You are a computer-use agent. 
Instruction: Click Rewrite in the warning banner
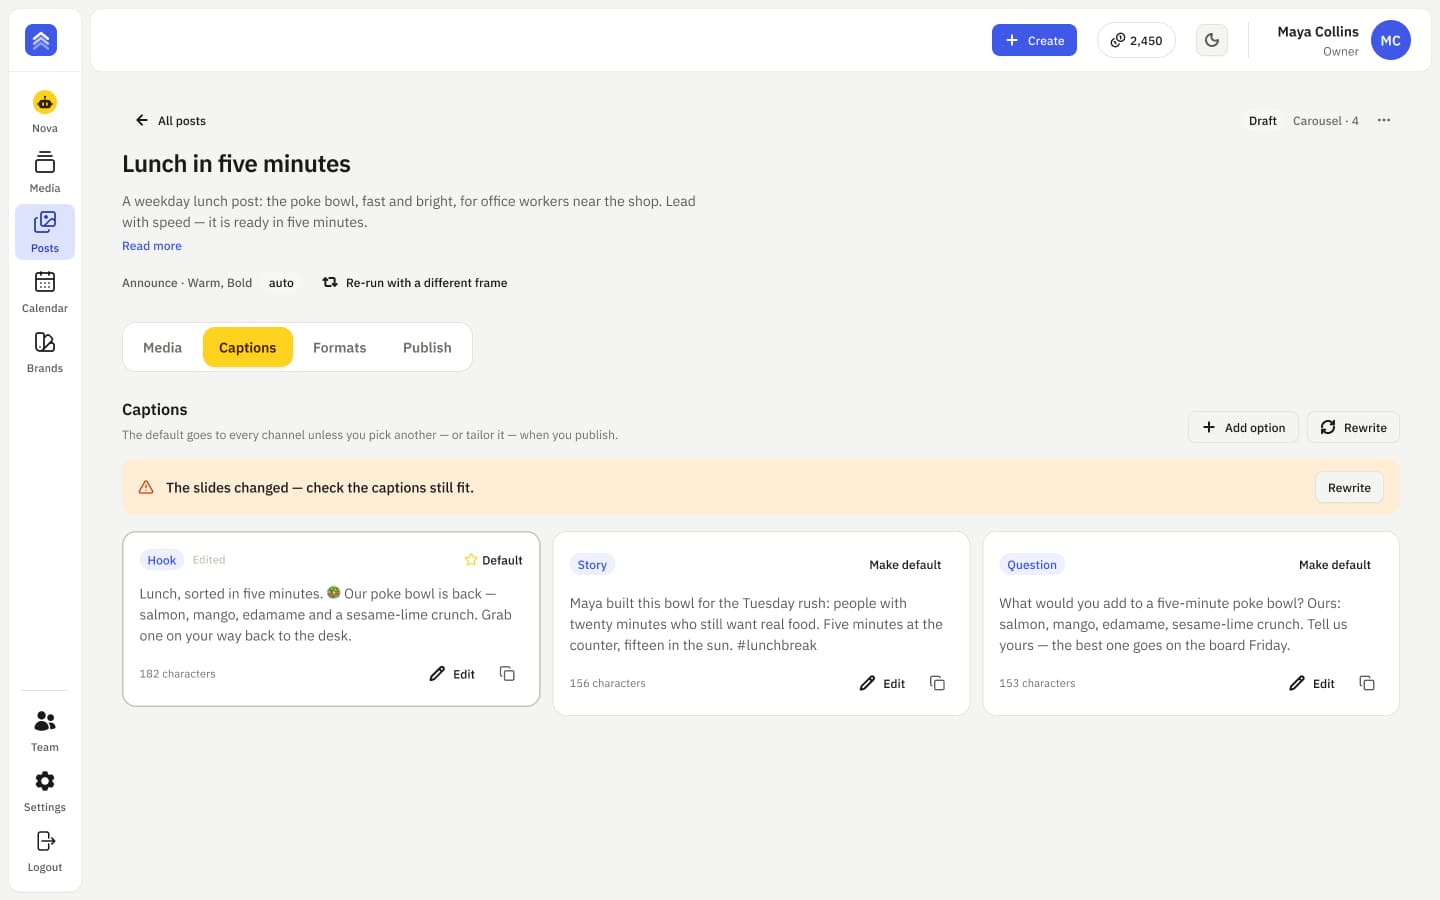click(x=1349, y=487)
